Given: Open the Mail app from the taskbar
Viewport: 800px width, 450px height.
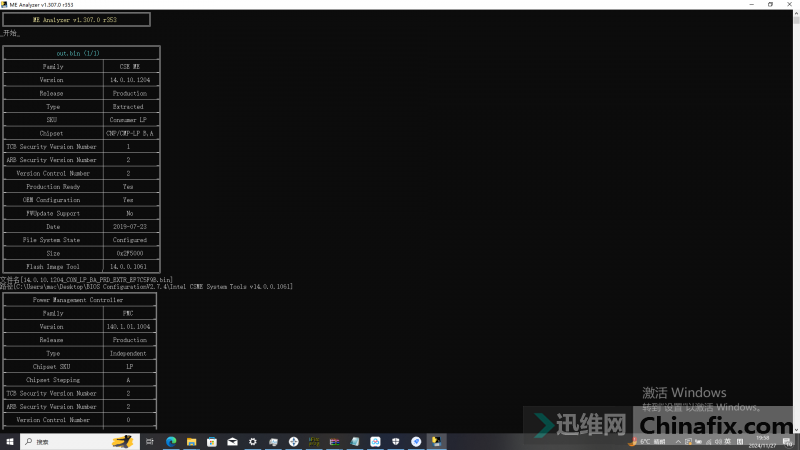Looking at the screenshot, I should point(232,442).
